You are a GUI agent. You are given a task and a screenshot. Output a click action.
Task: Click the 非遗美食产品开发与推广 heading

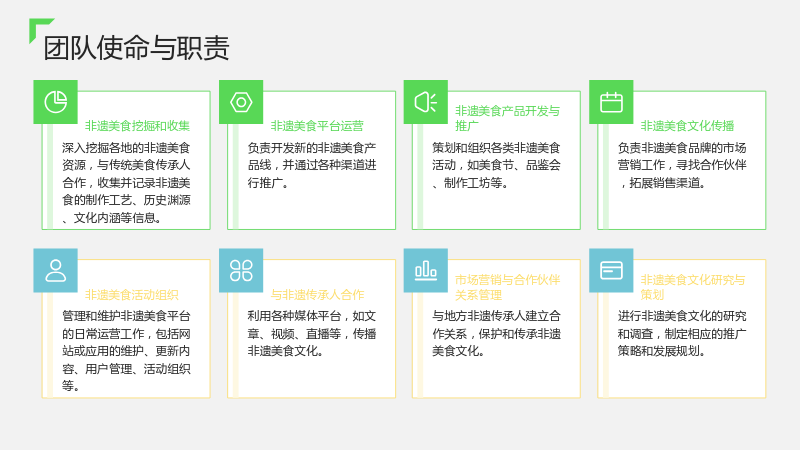[x=507, y=118]
